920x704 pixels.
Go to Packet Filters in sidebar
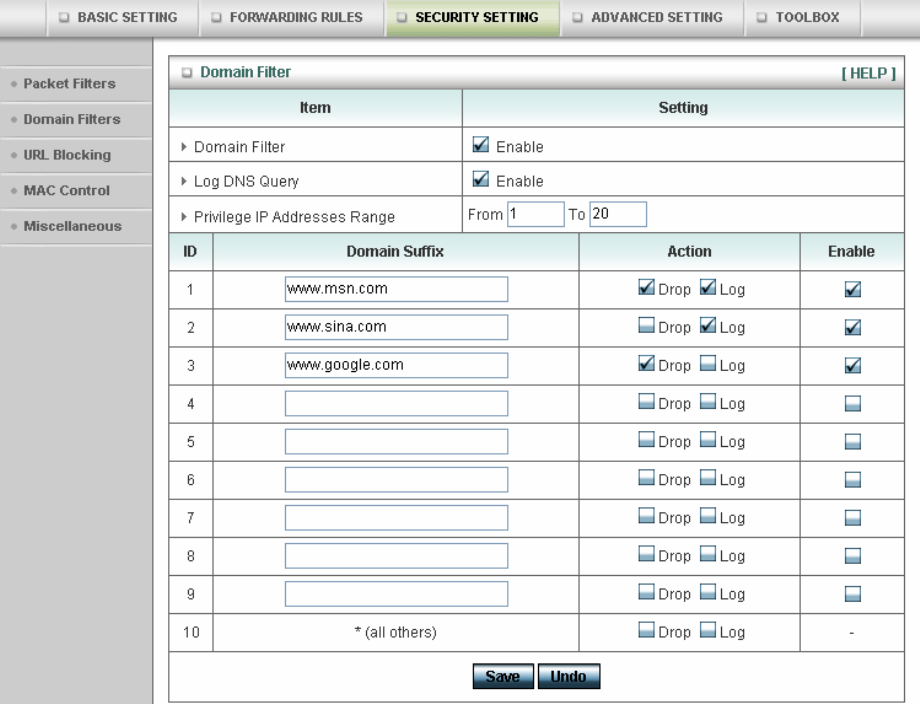pos(69,84)
